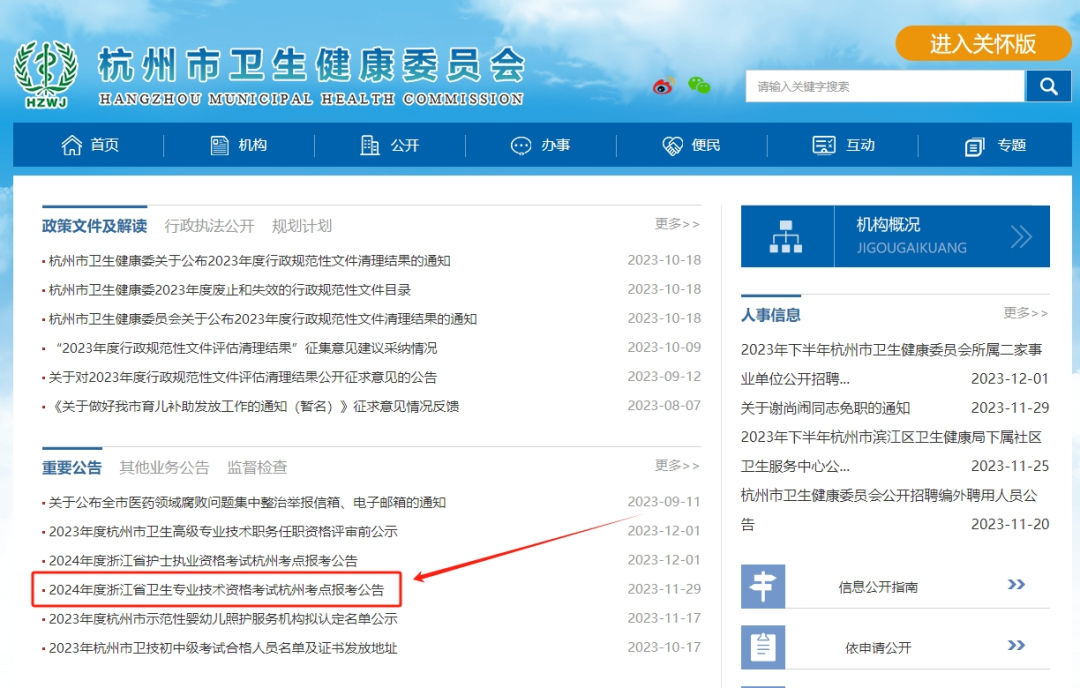Open 2023年度杭州市卫生高级专业技术职务任职资格评审前公示 link
This screenshot has height=688, width=1080.
point(223,532)
